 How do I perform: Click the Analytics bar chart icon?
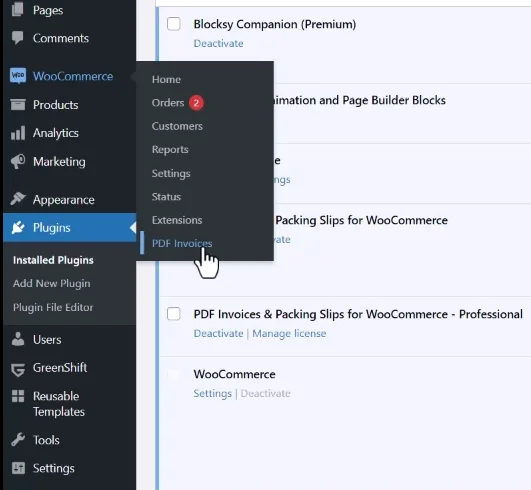(x=18, y=133)
